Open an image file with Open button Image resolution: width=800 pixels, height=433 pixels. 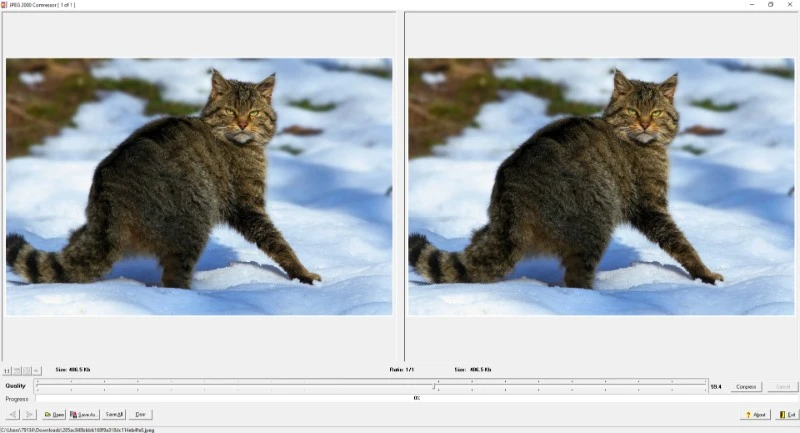coord(54,414)
